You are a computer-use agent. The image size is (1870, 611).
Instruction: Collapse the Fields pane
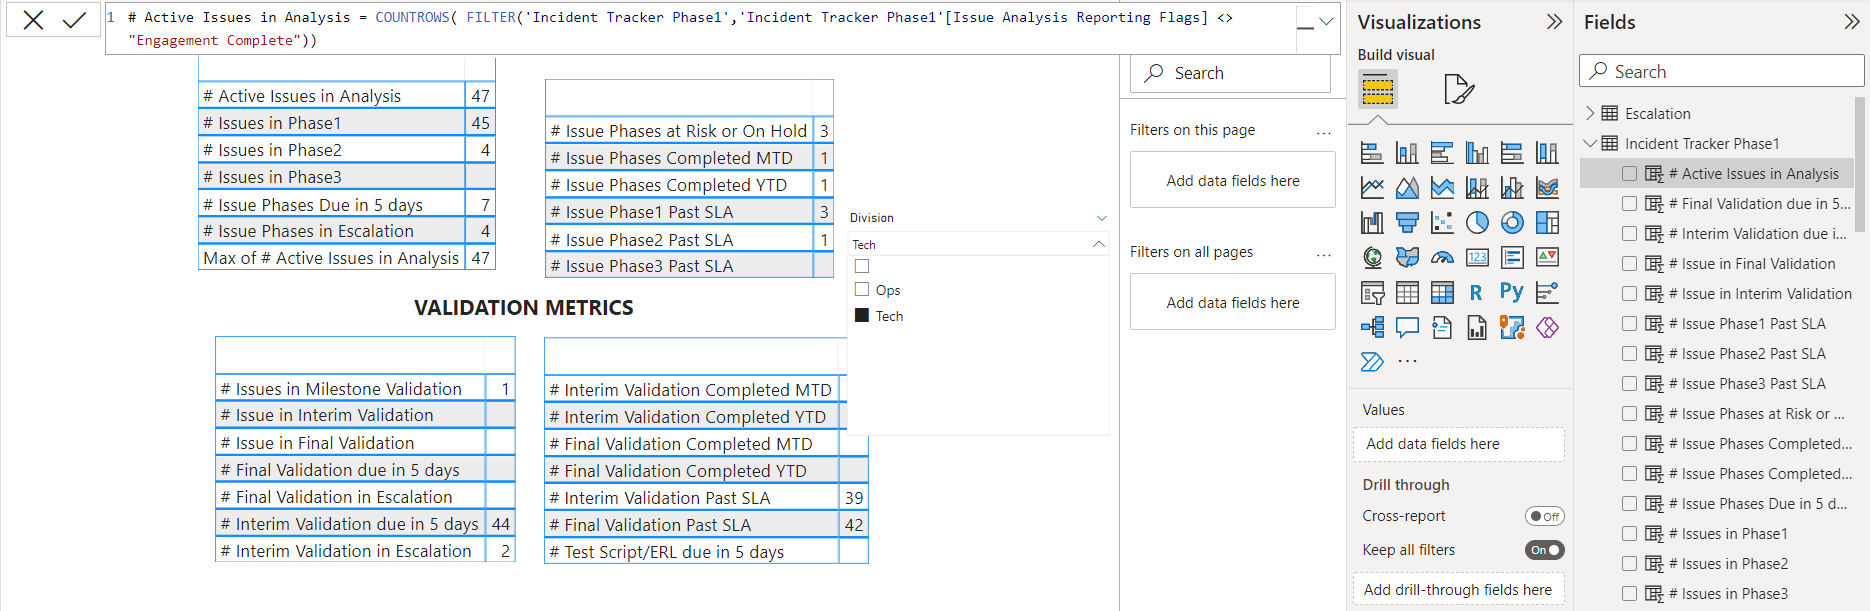1852,22
